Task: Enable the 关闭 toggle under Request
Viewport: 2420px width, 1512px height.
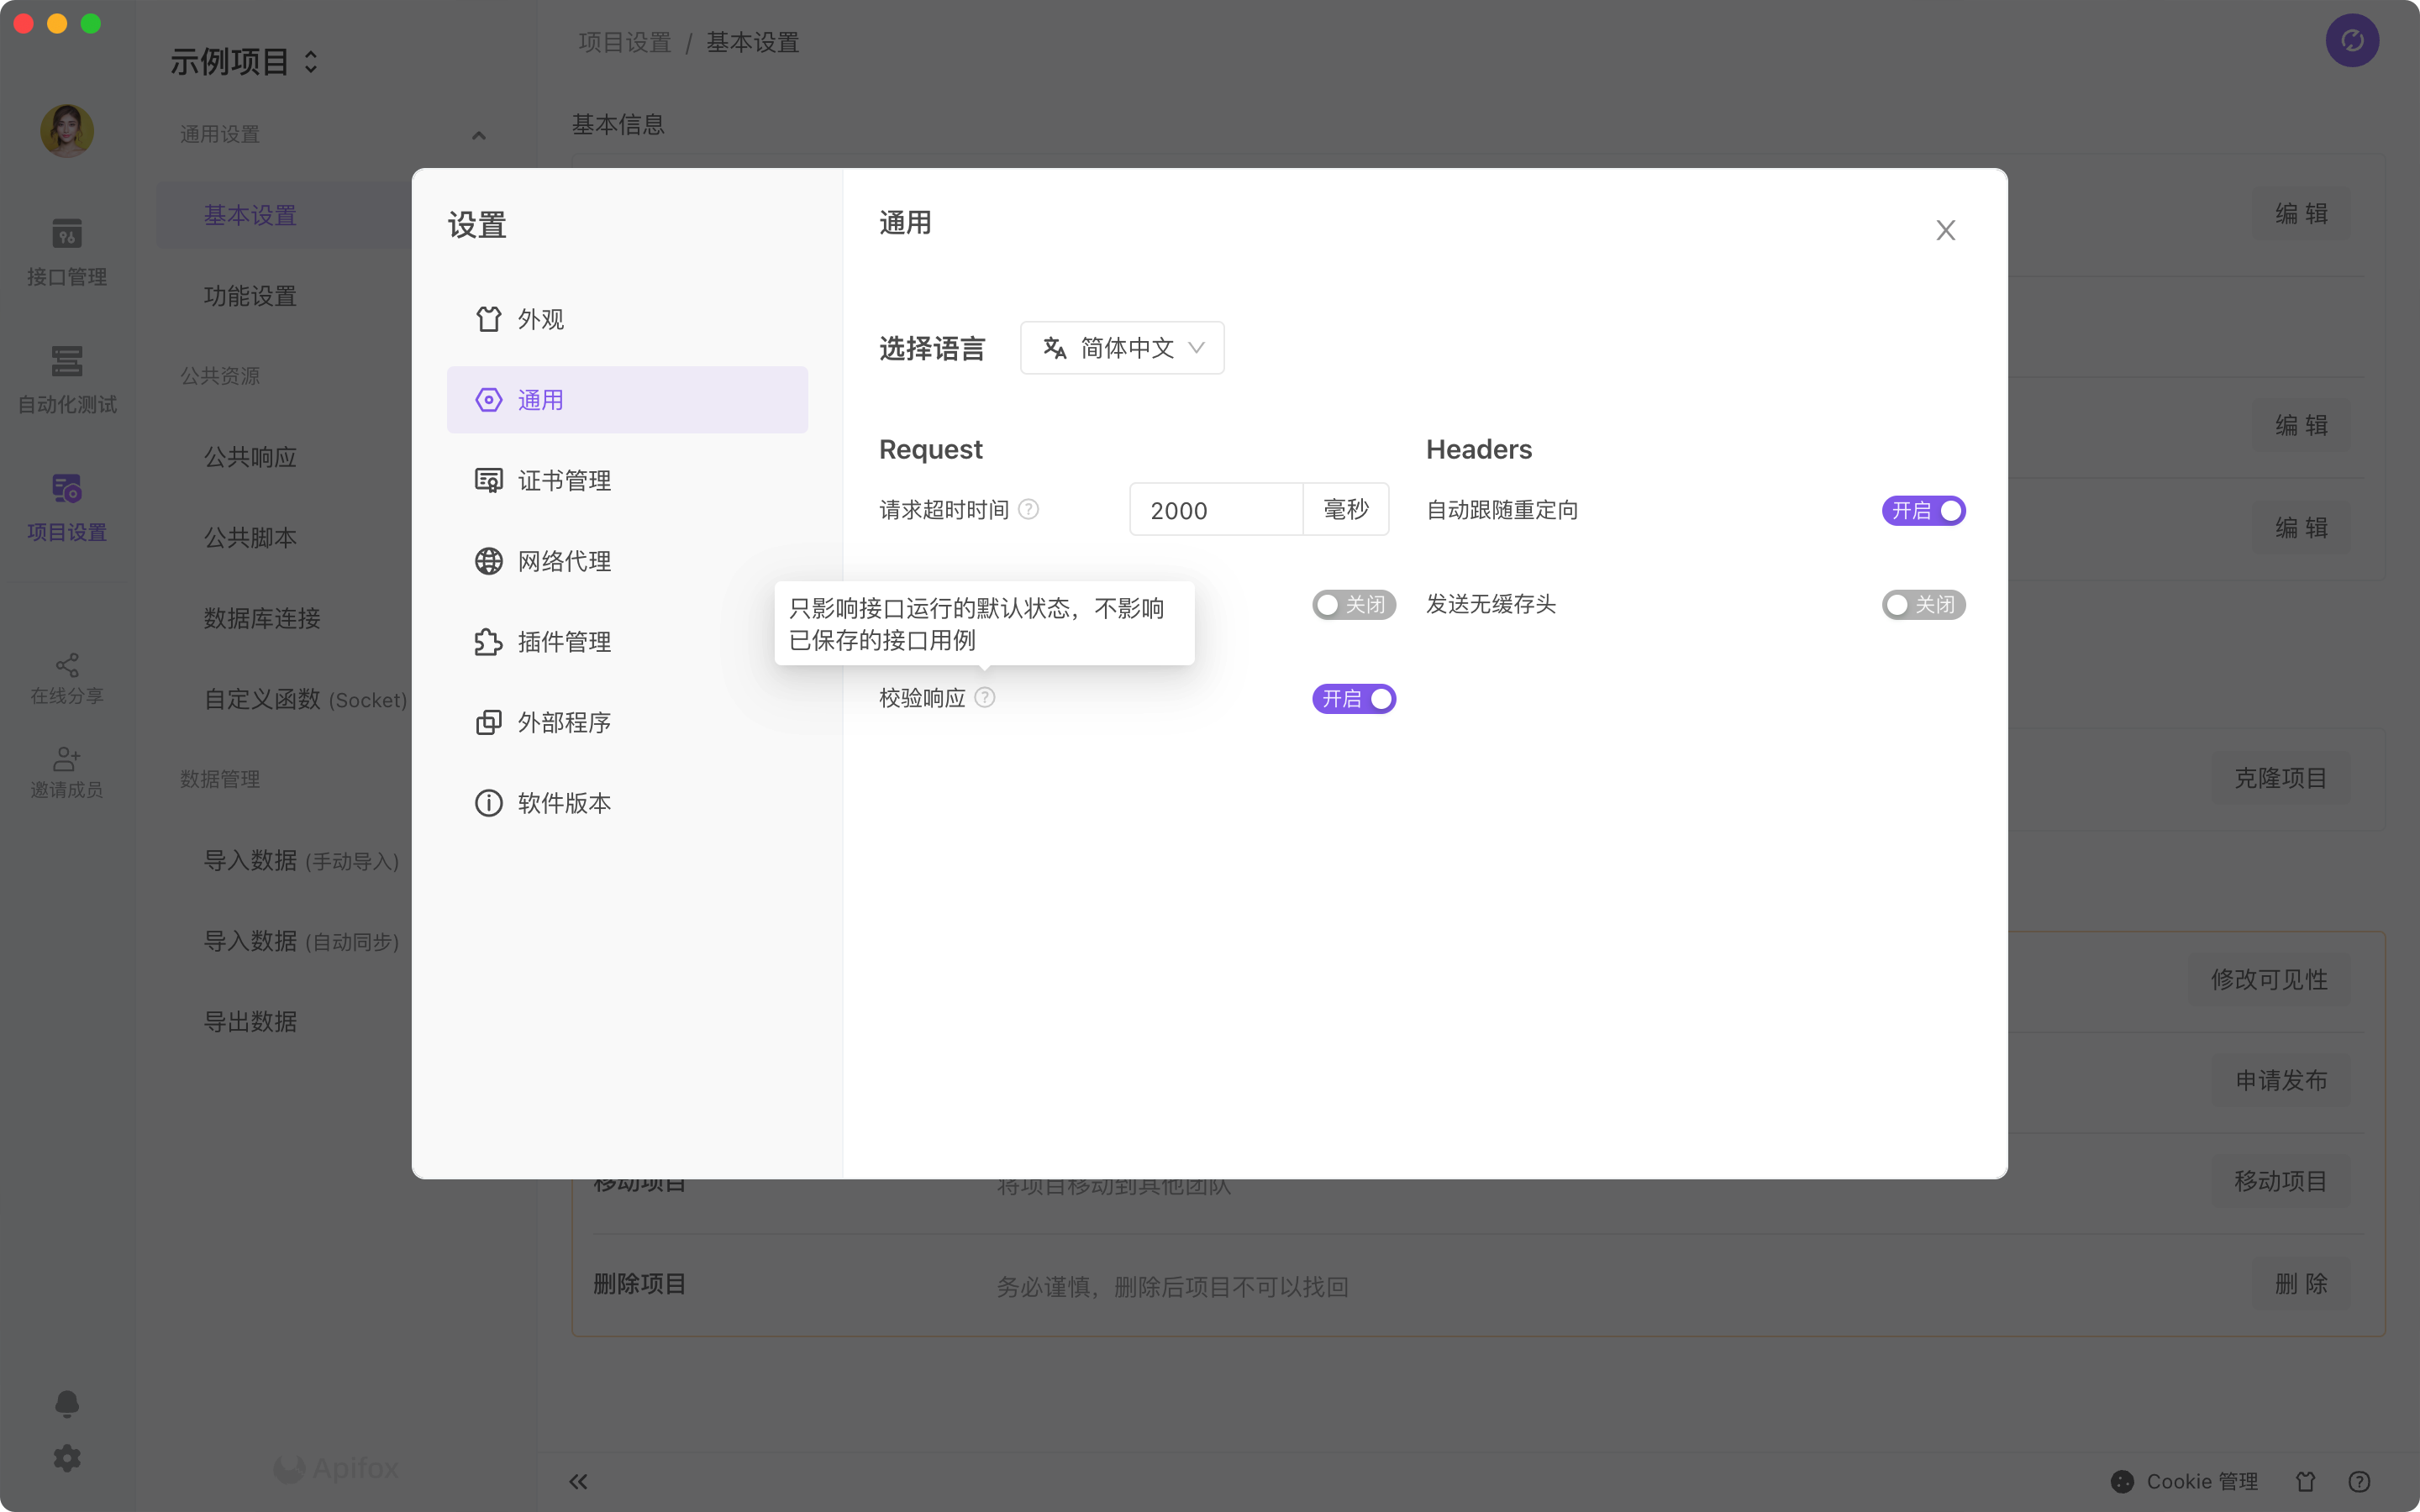Action: (1353, 605)
